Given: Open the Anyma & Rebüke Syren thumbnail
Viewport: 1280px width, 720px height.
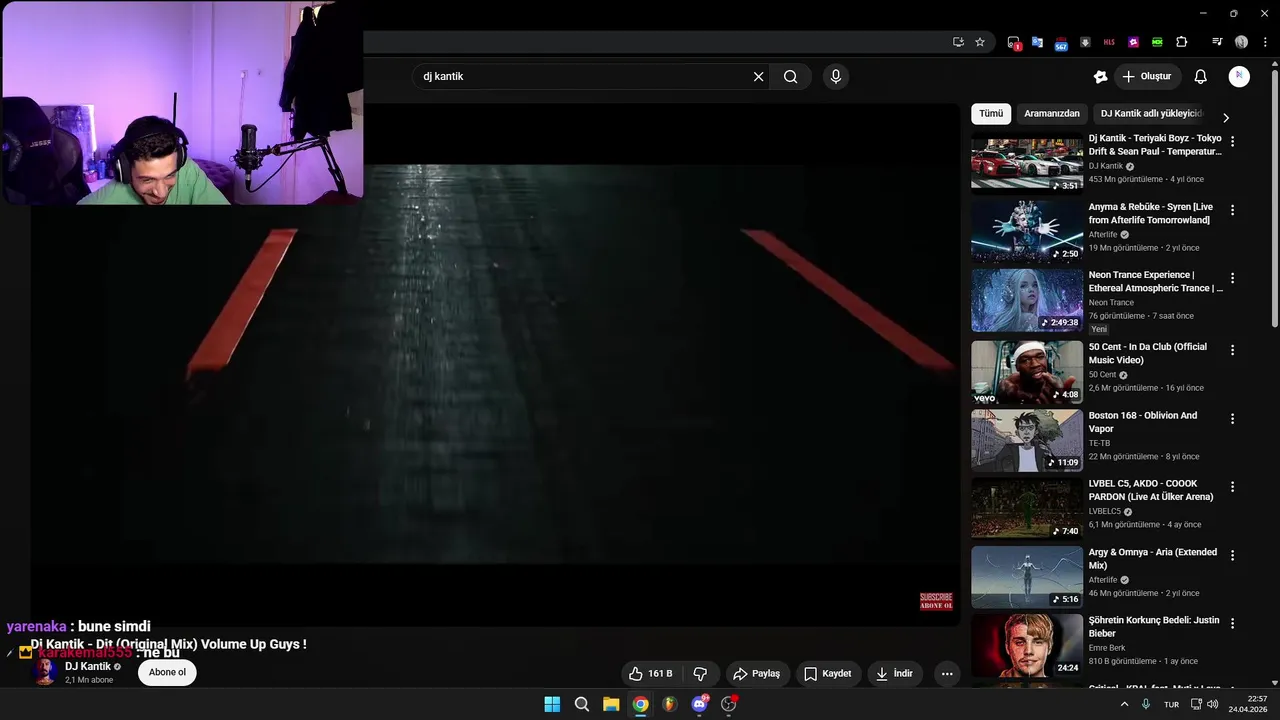Looking at the screenshot, I should coord(1027,232).
